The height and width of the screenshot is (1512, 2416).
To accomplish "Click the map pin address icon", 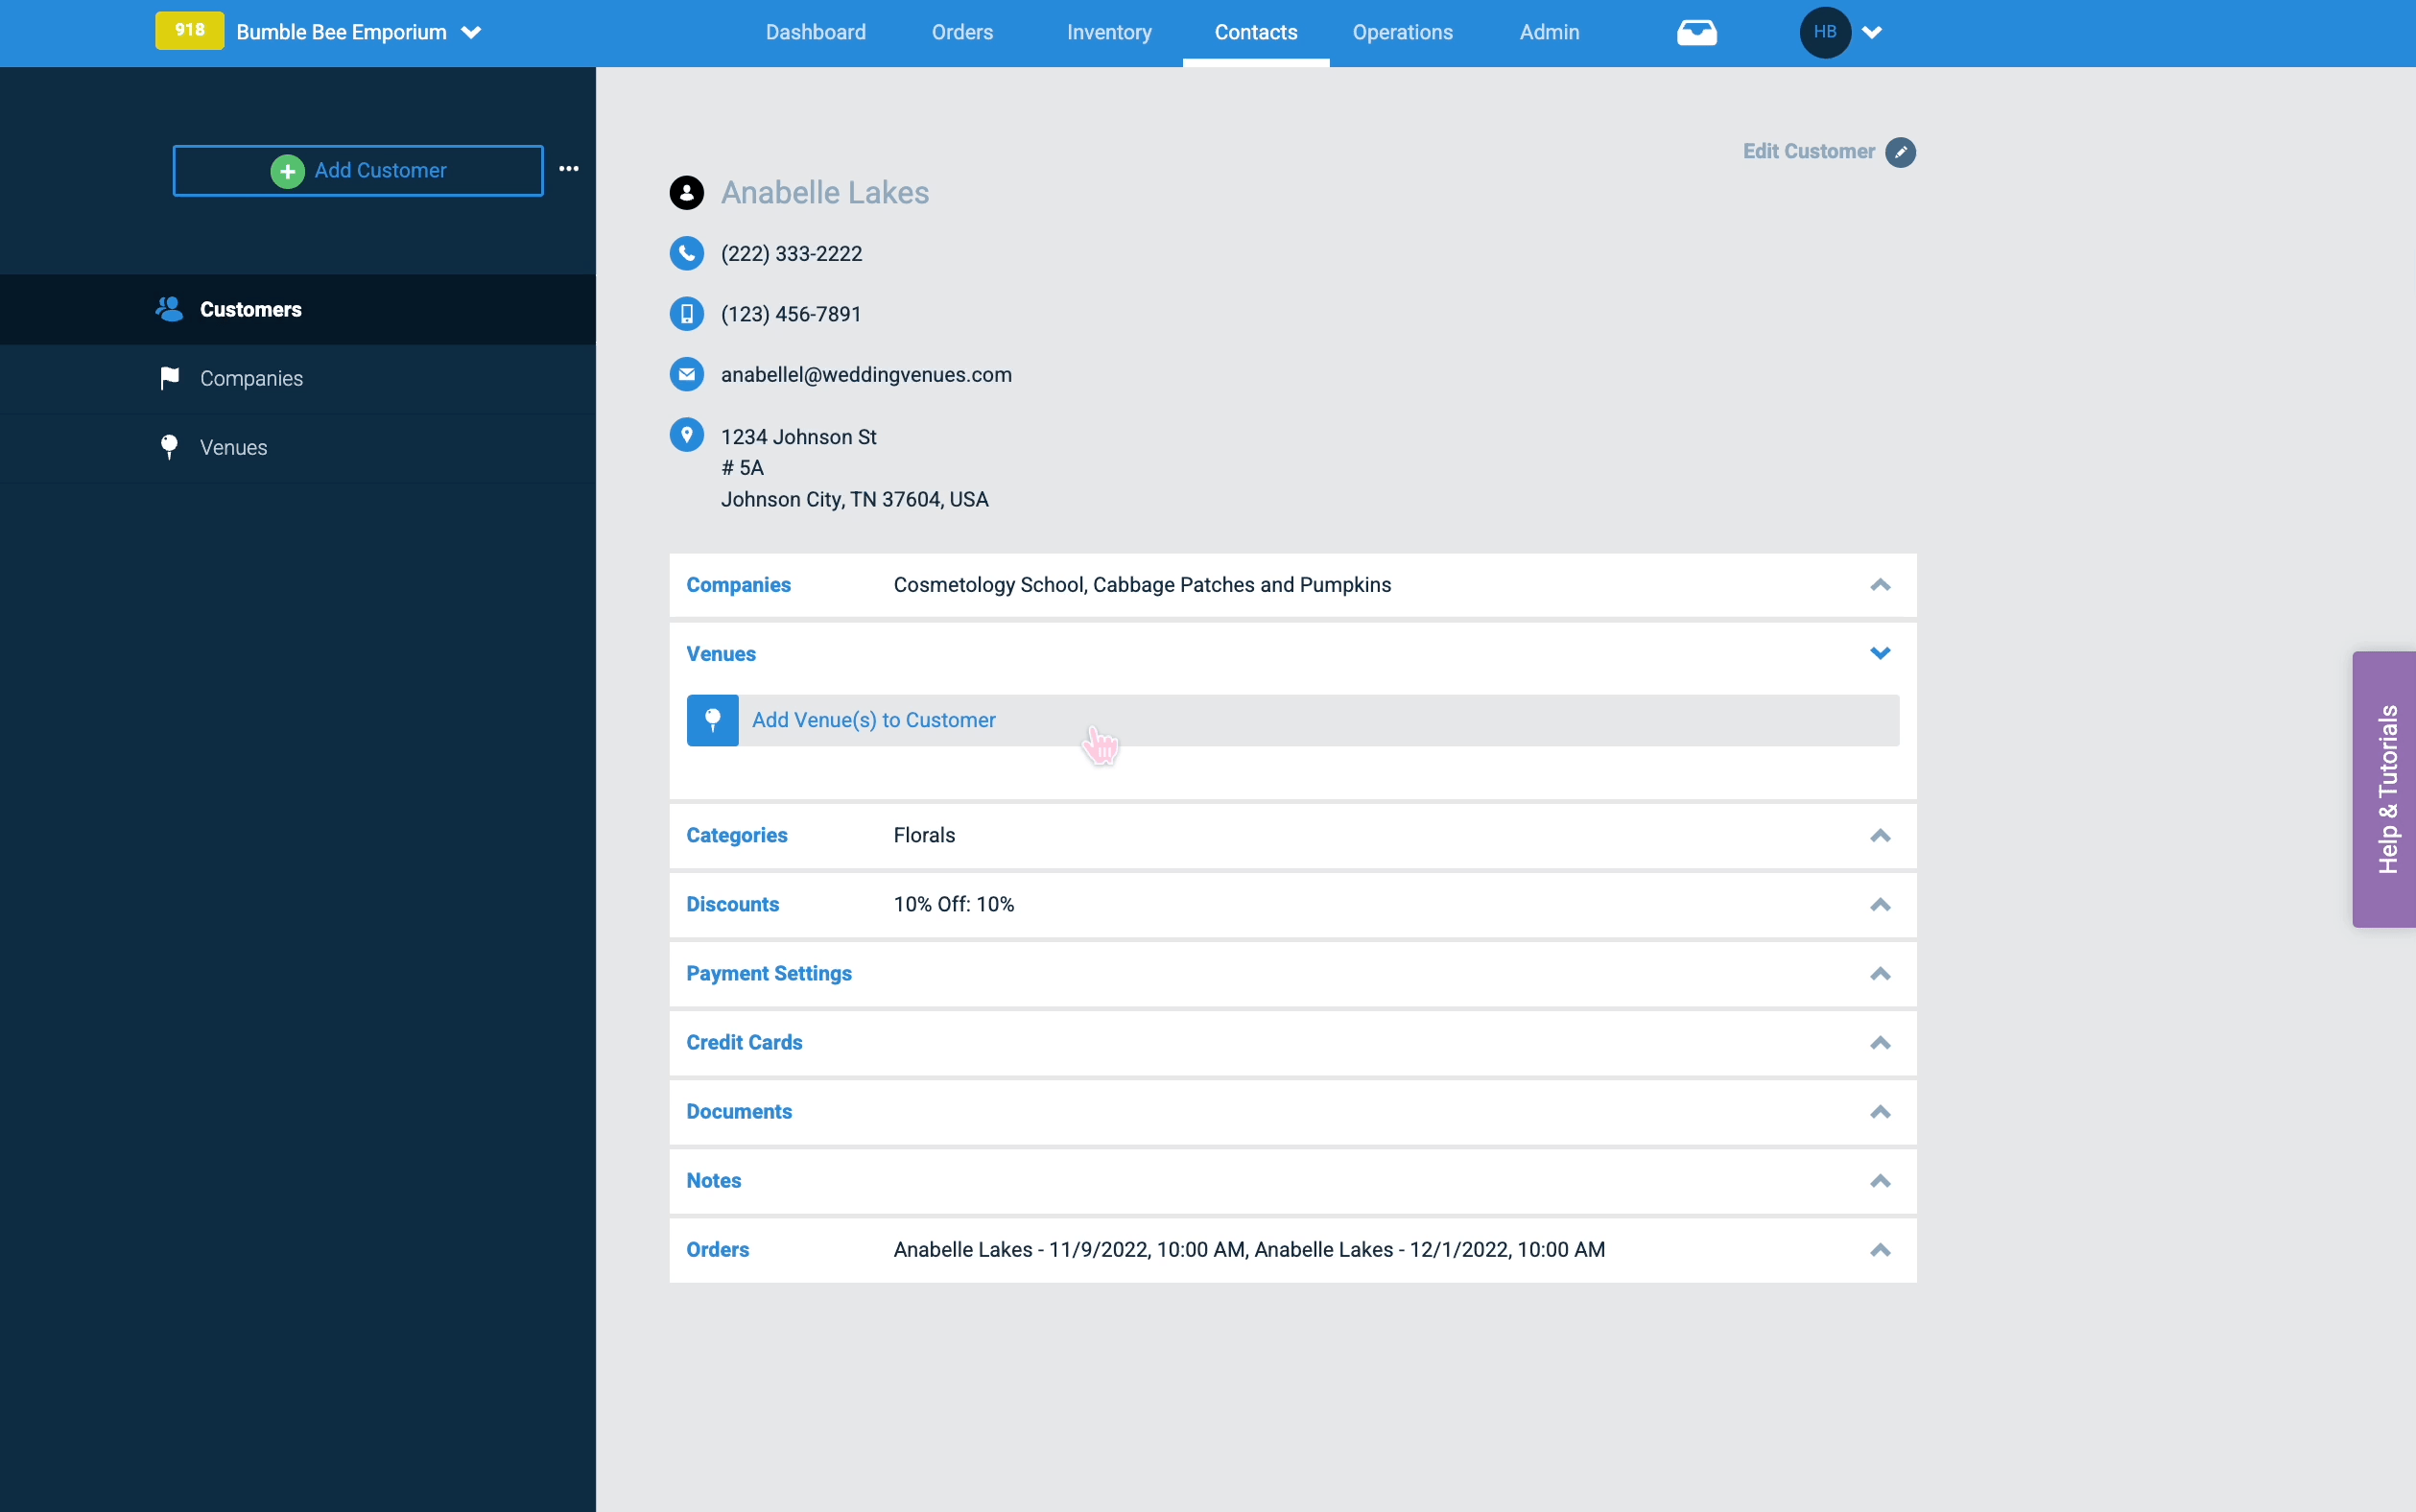I will 687,435.
